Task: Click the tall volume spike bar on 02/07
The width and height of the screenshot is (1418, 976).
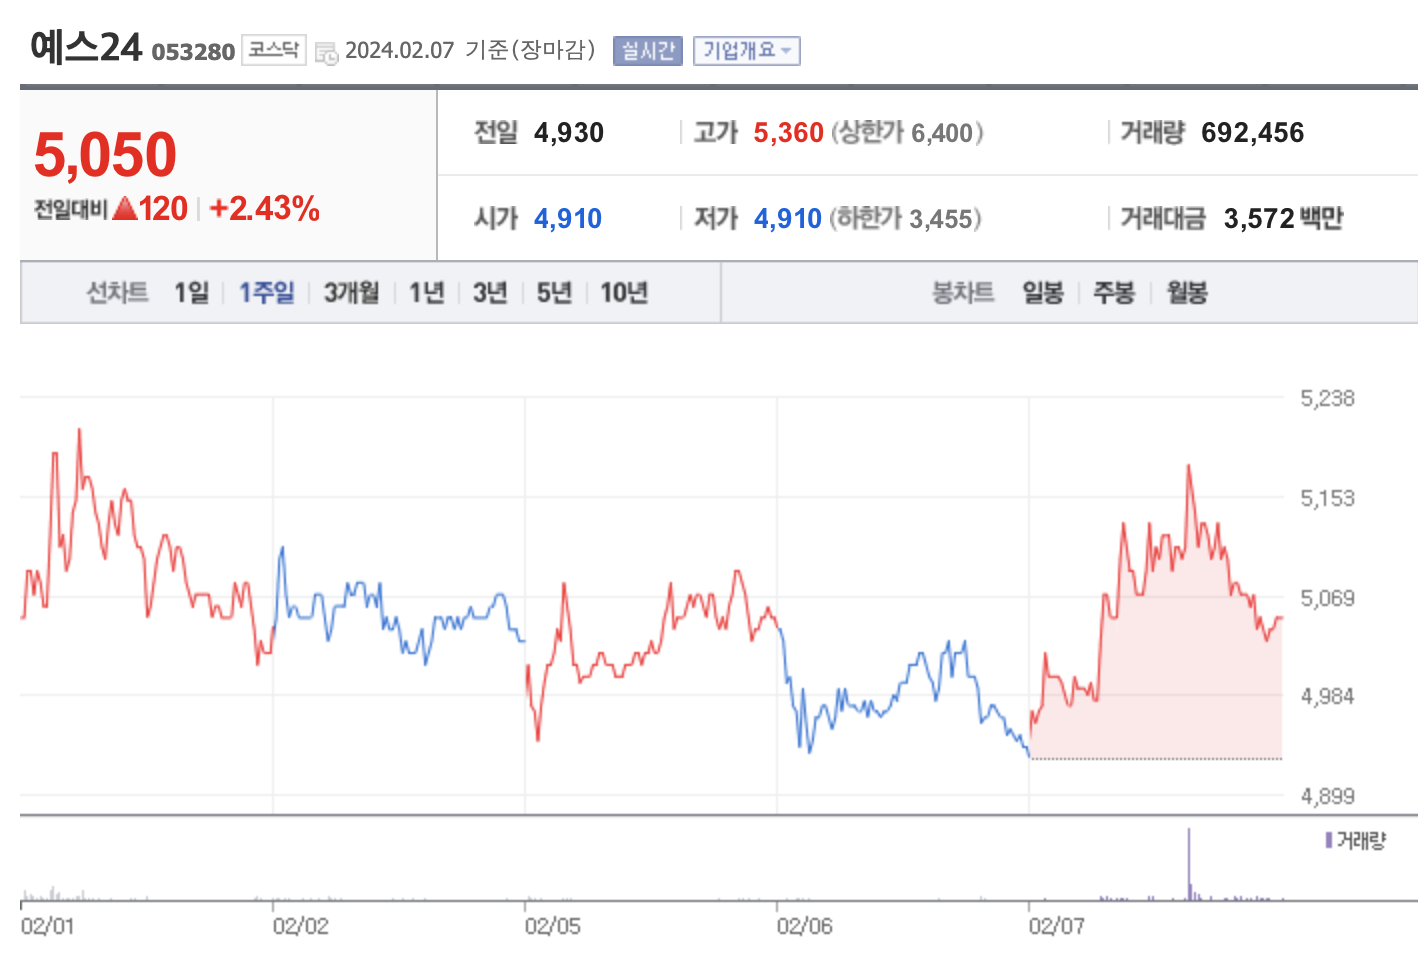Action: point(1189,865)
